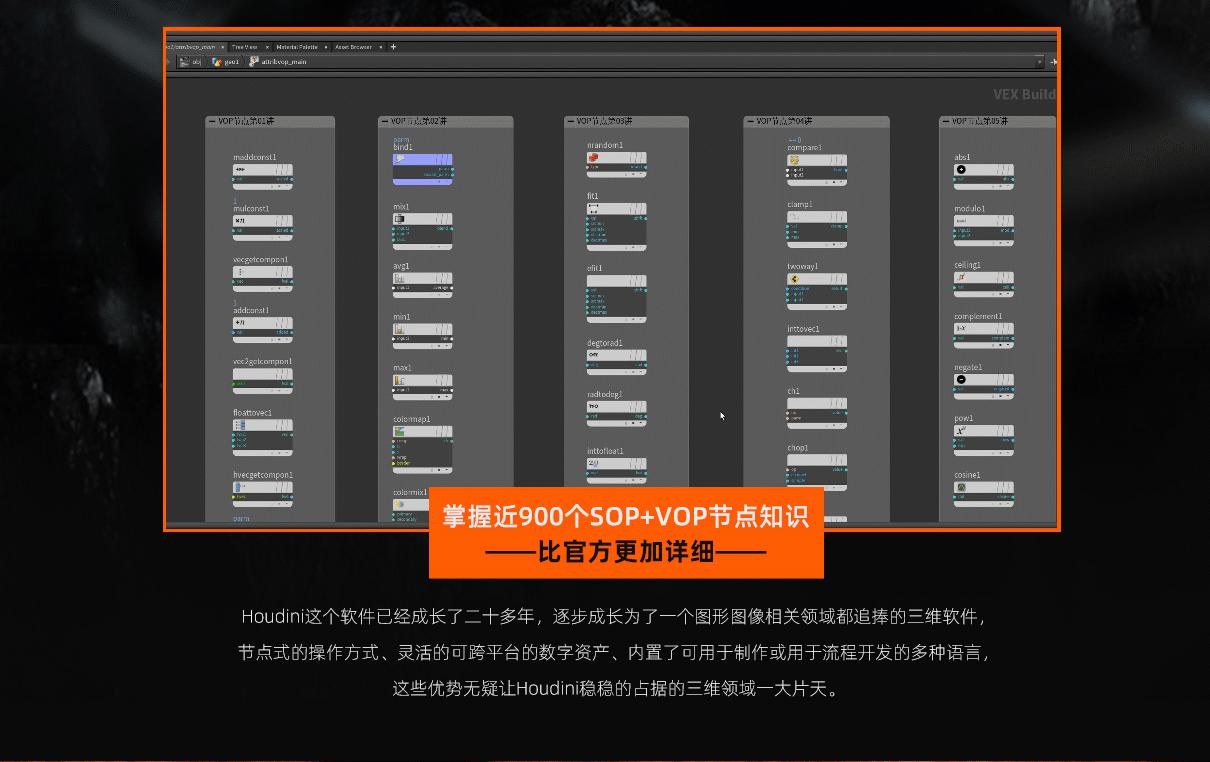Add a new pane tab with plus
This screenshot has width=1210, height=762.
click(x=393, y=46)
